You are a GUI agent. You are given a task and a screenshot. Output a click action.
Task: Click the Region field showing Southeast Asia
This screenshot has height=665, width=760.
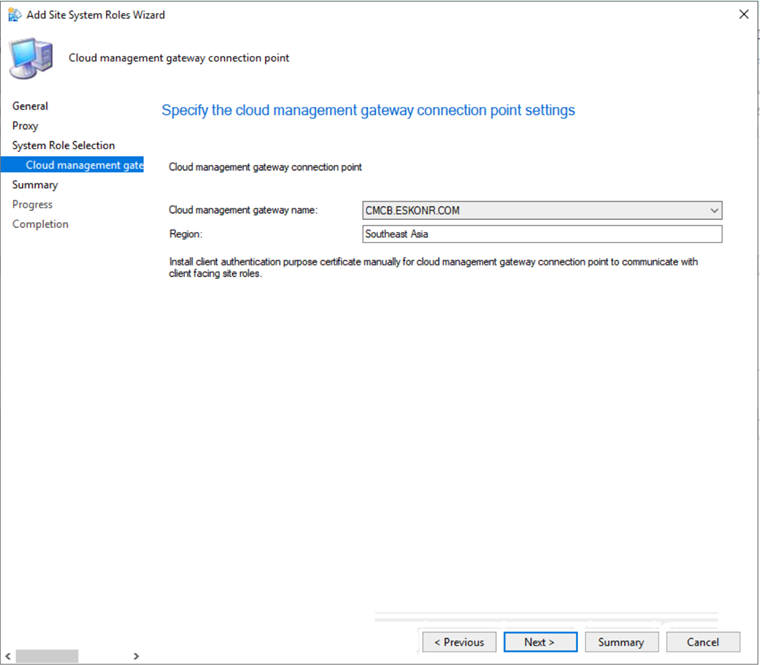point(542,234)
